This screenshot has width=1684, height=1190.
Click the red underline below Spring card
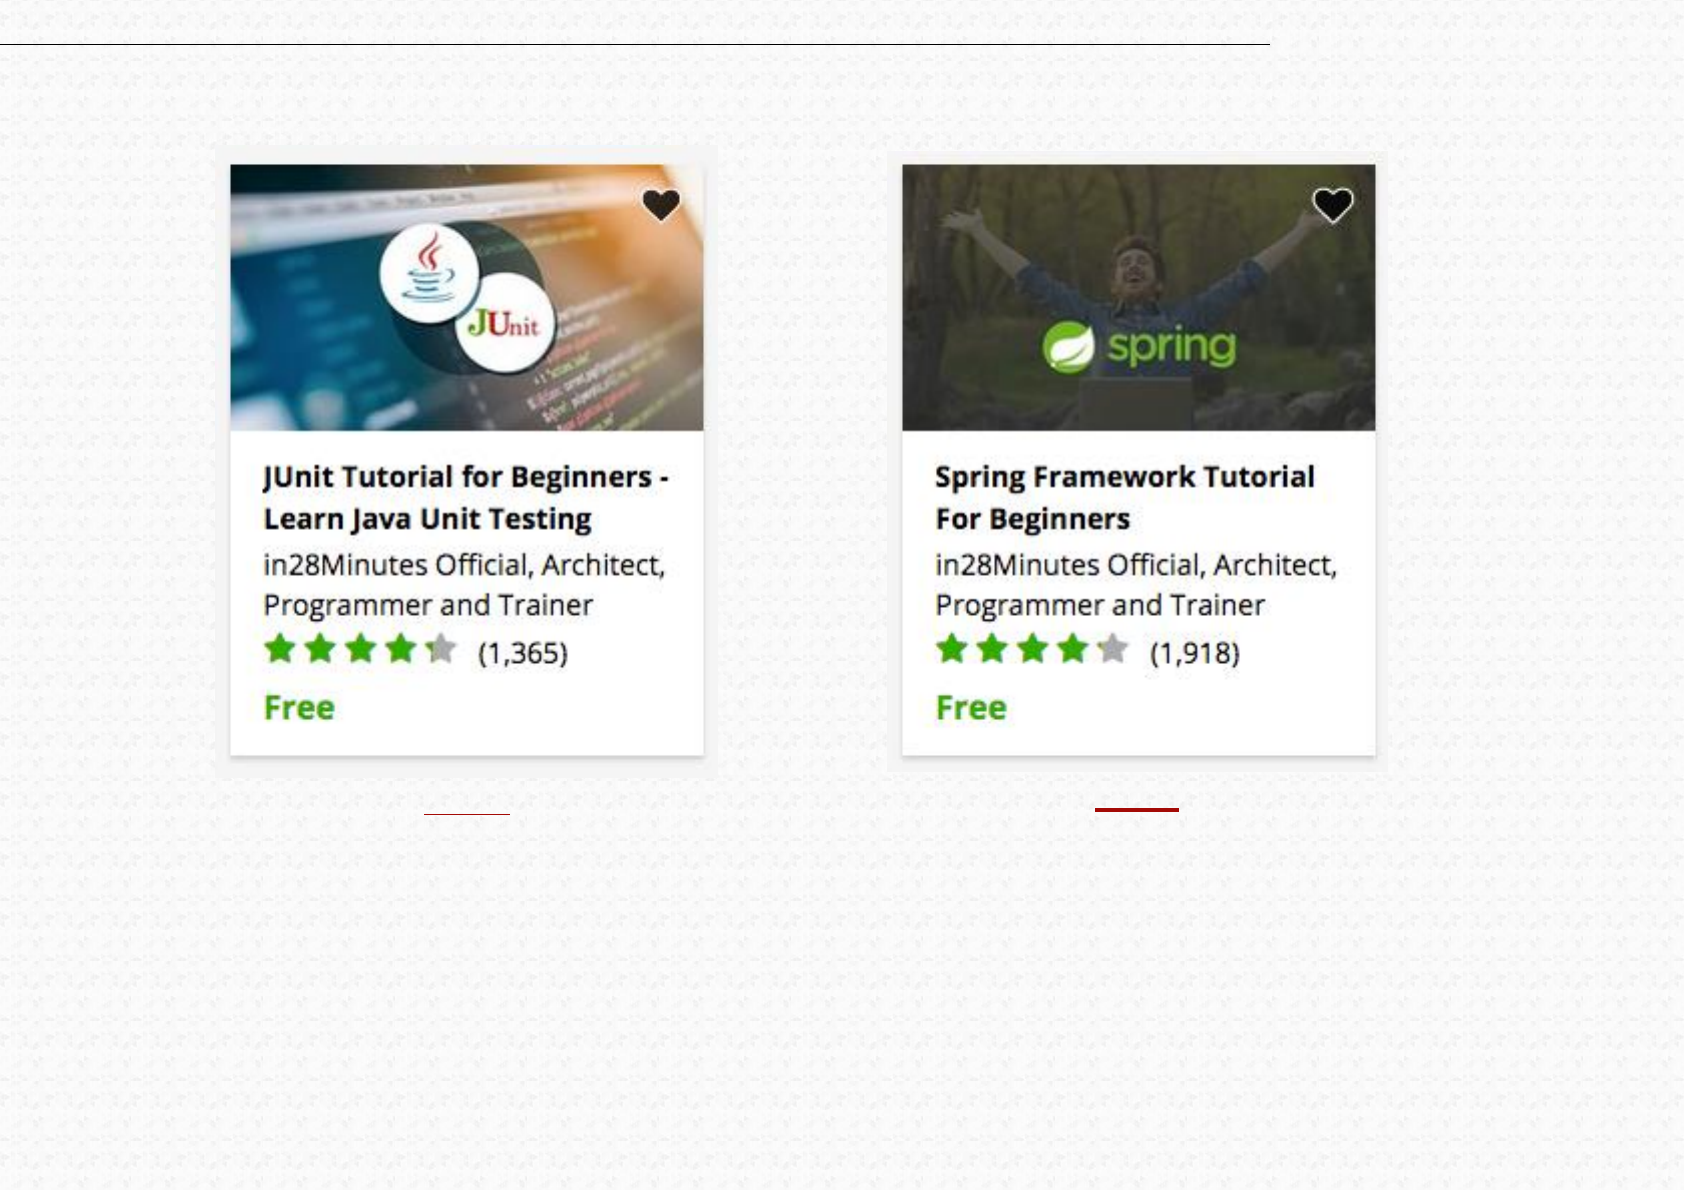[x=1137, y=809]
